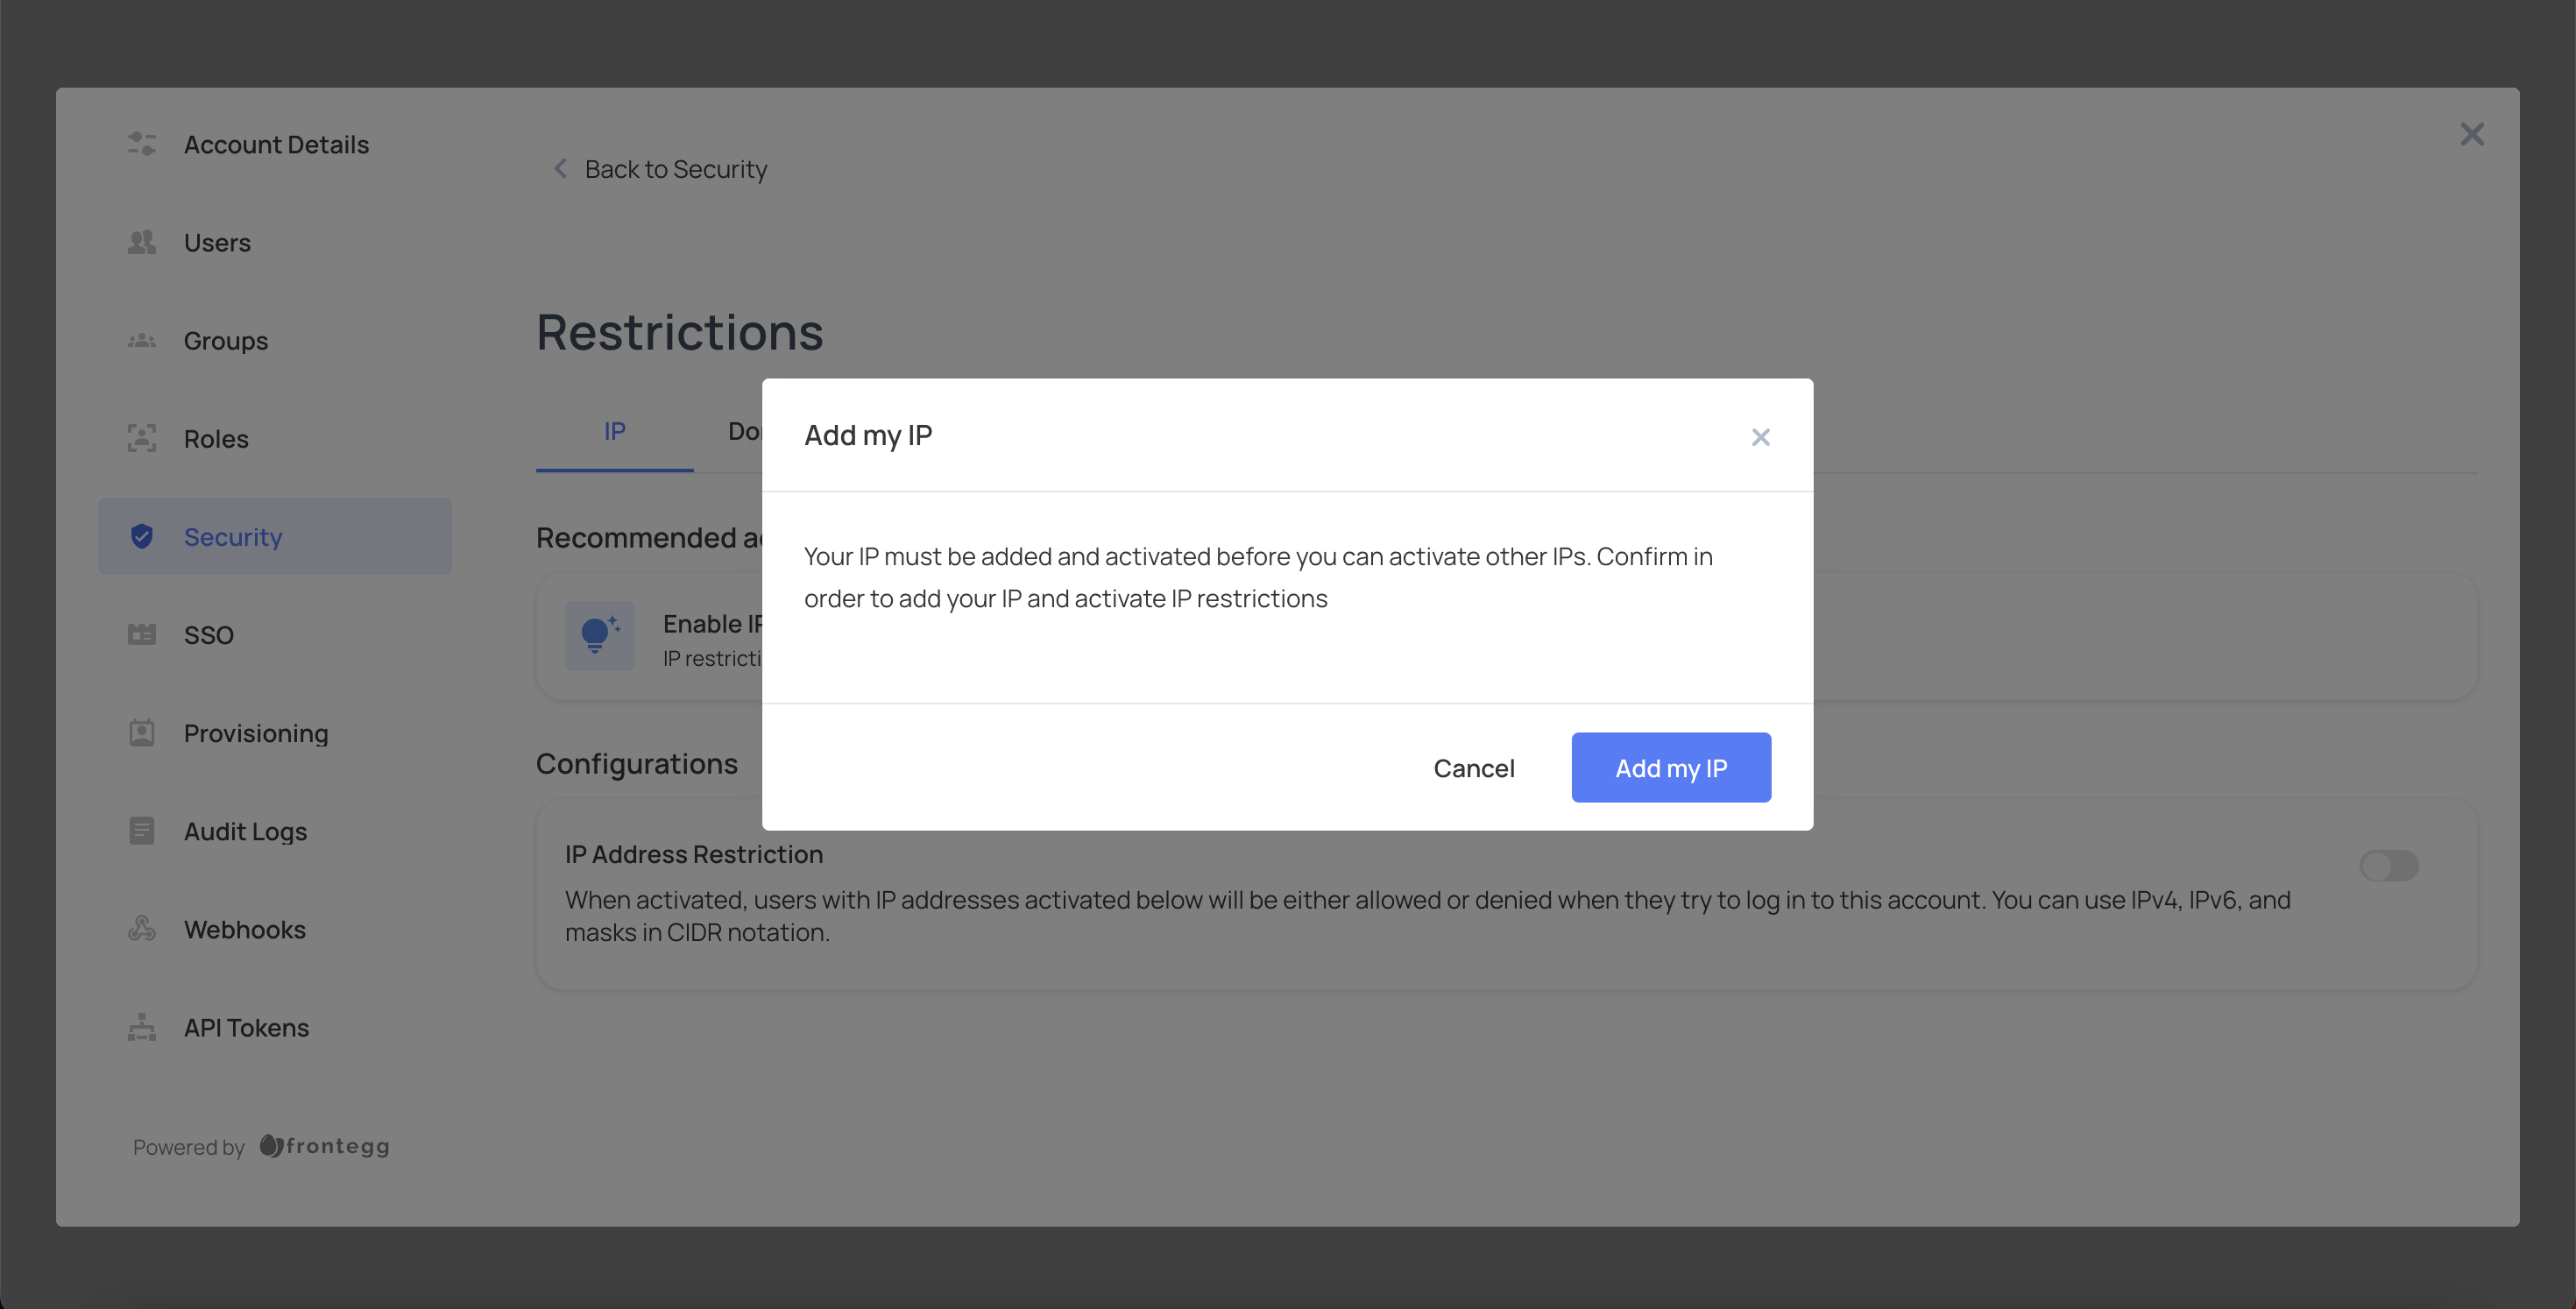Click the Users icon in sidebar
The image size is (2576, 1309).
pyautogui.click(x=140, y=242)
